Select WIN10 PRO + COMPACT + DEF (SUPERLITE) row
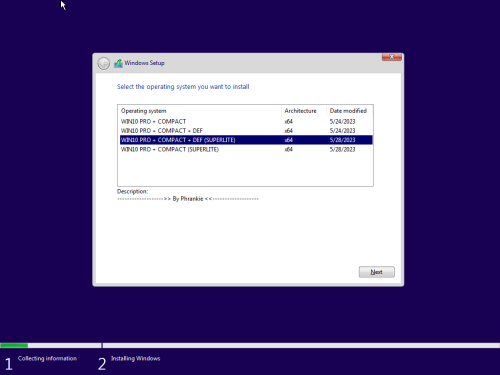Screen dimensions: 500x375 246,140
